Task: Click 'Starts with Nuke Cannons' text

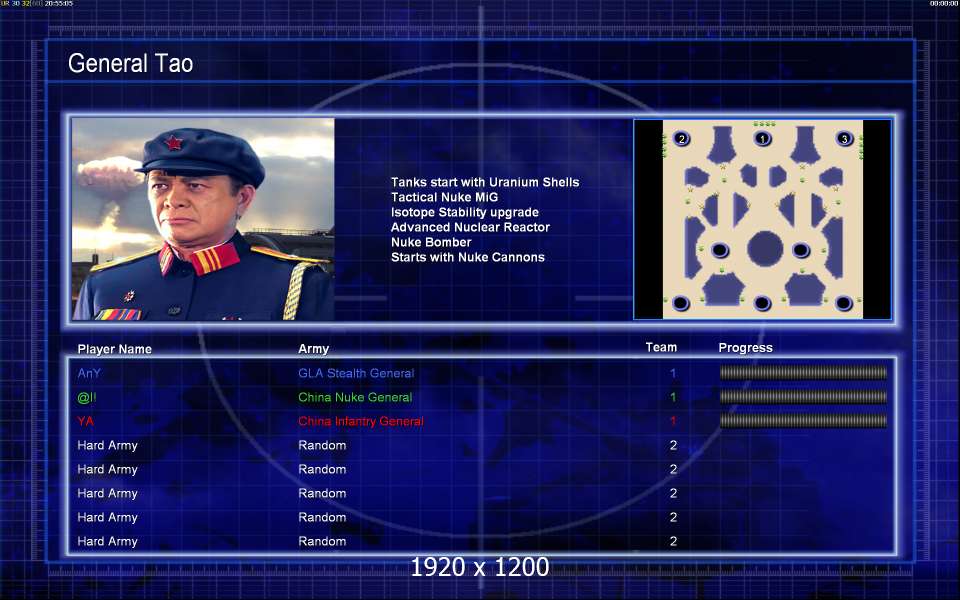Action: 468,257
